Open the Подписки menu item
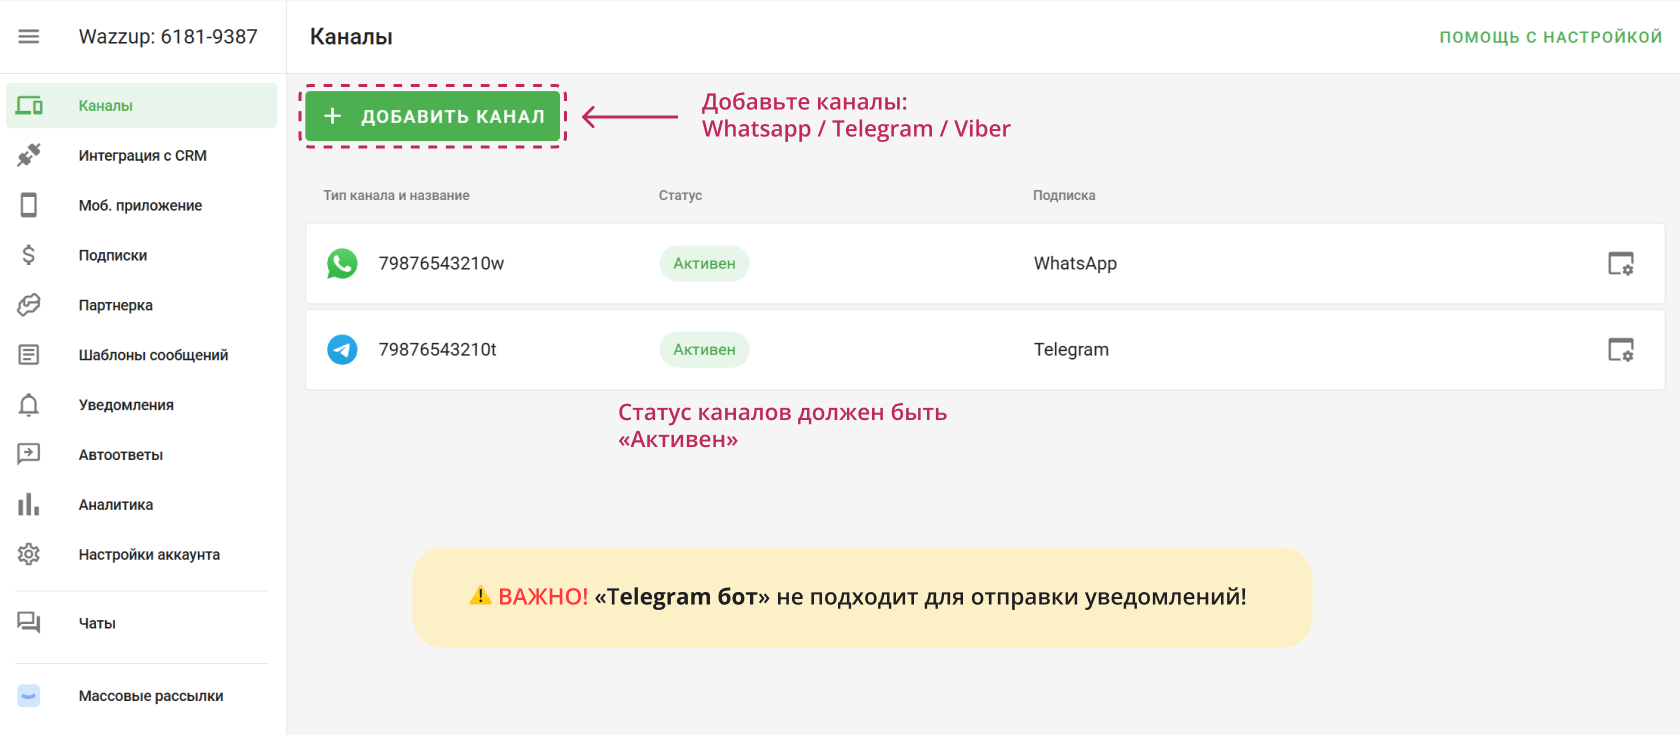This screenshot has width=1680, height=735. pyautogui.click(x=141, y=255)
